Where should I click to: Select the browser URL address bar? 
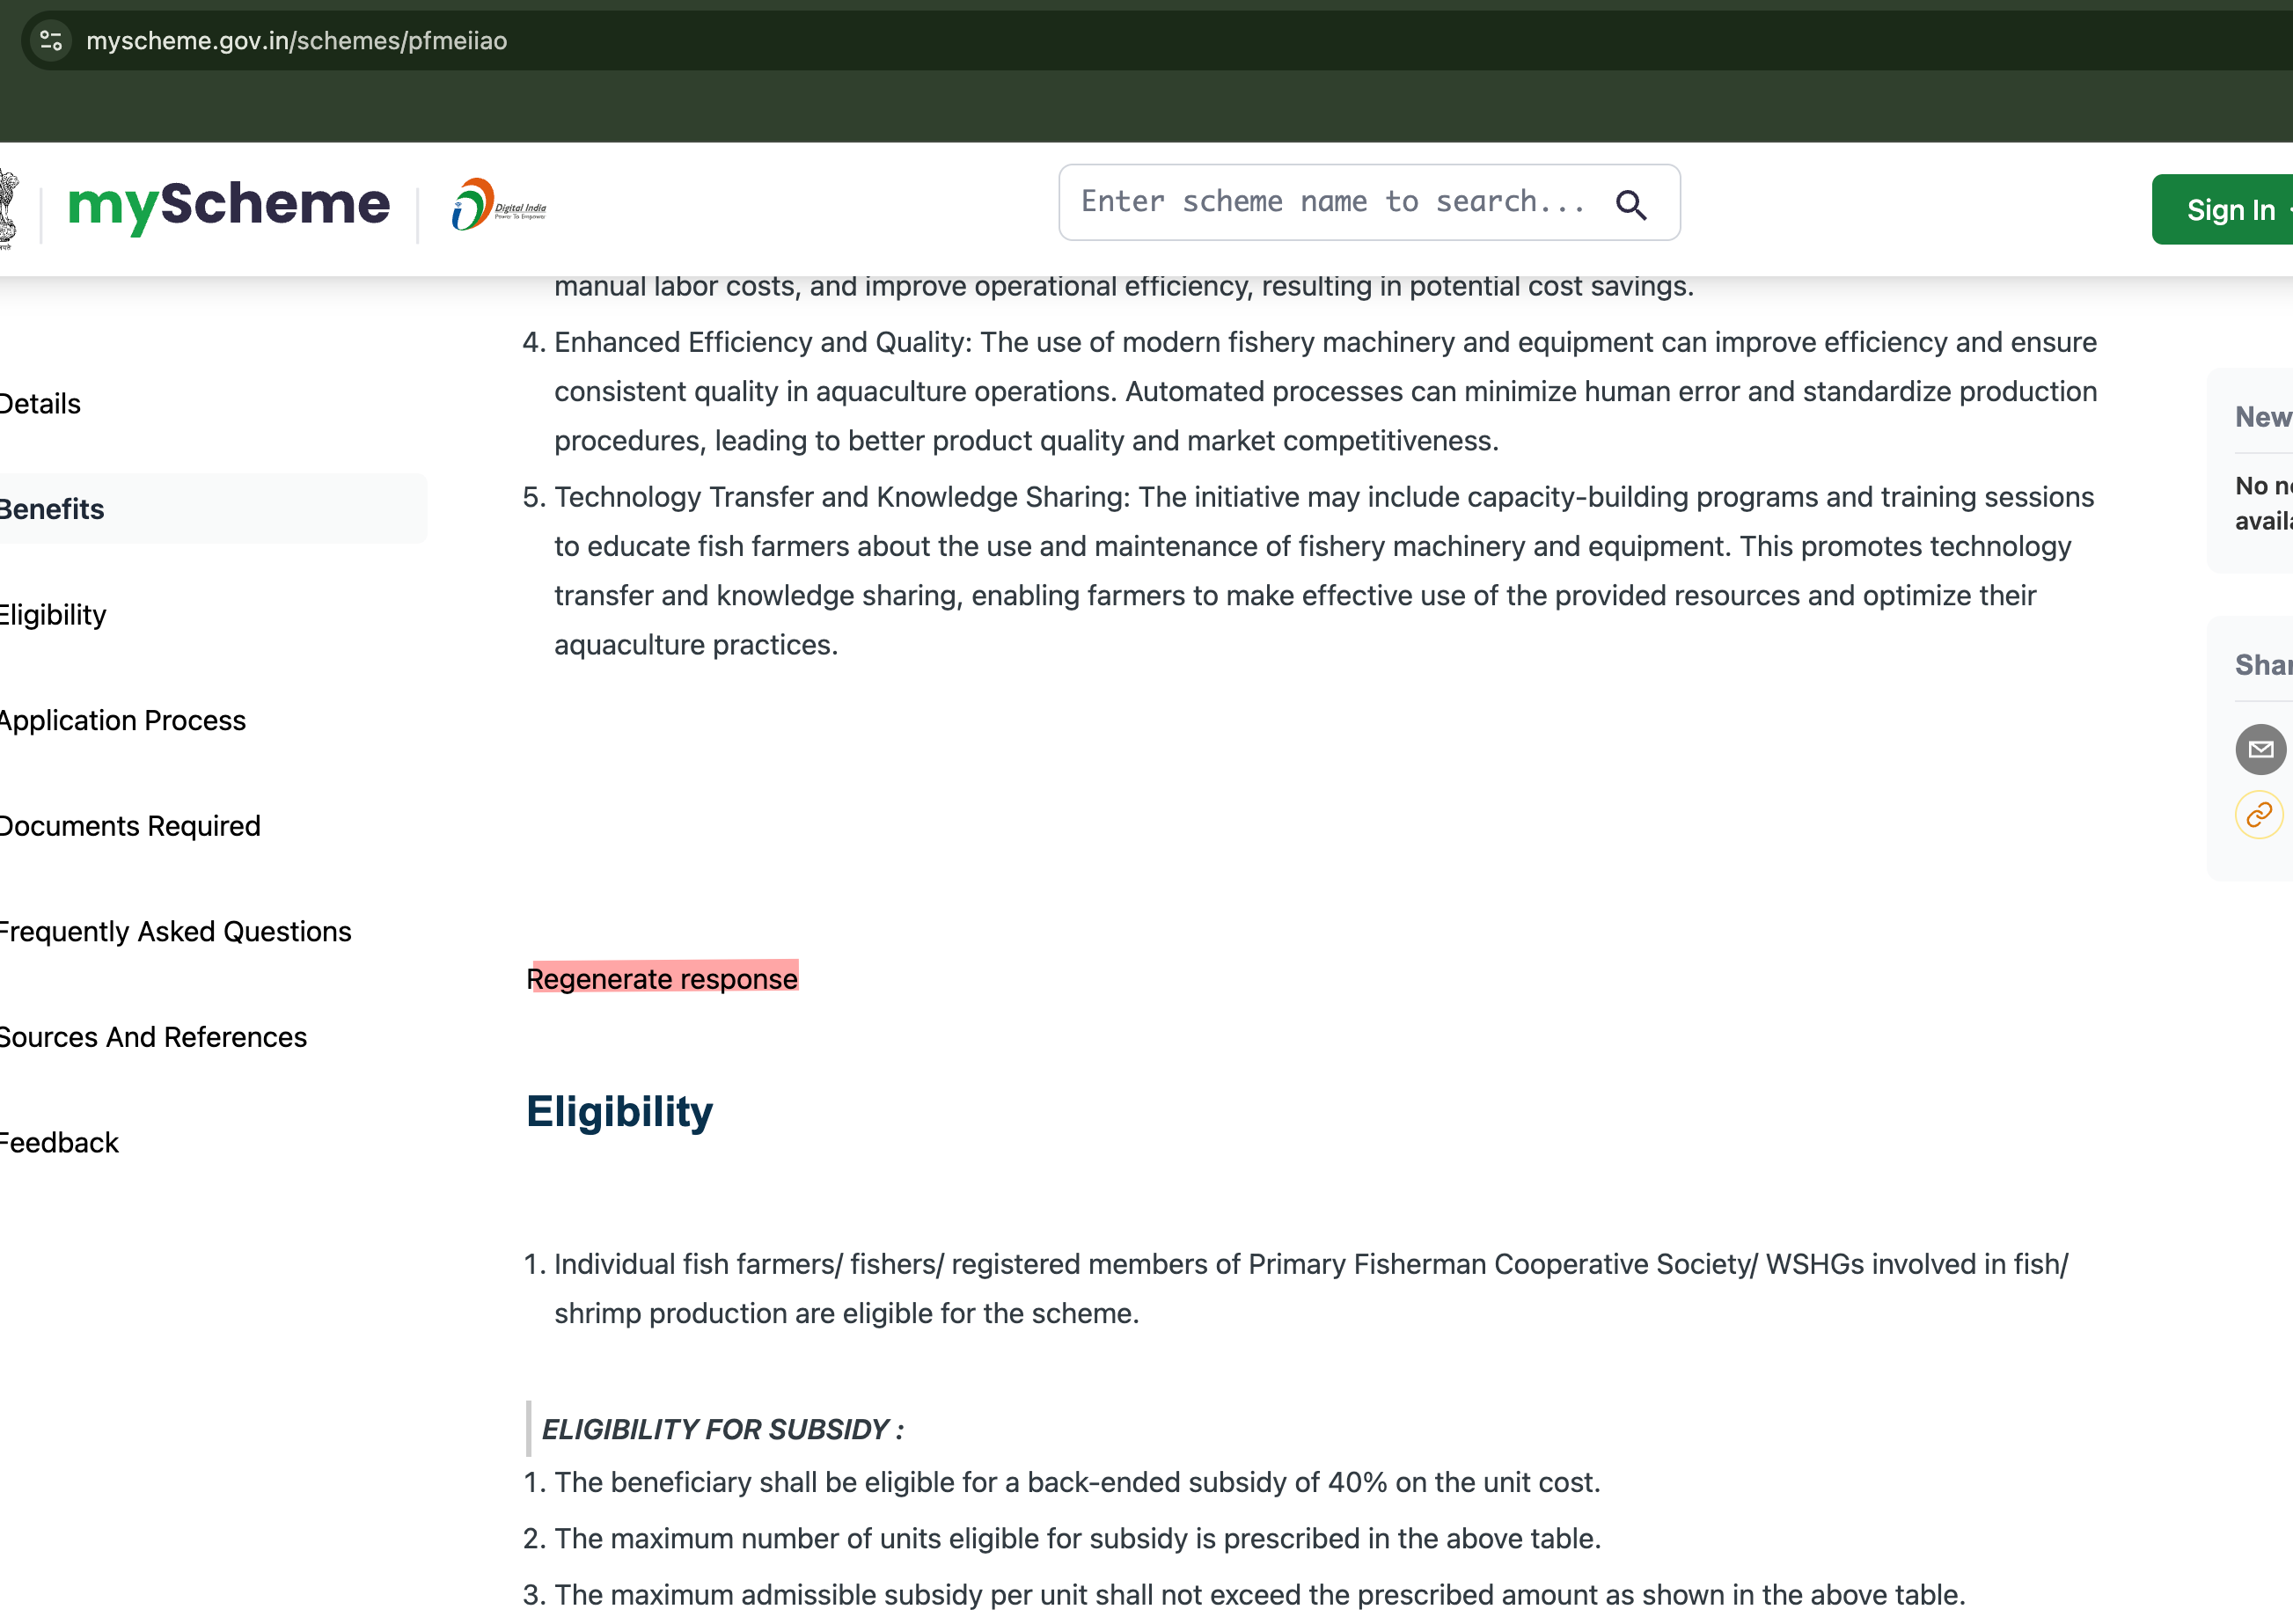(296, 41)
